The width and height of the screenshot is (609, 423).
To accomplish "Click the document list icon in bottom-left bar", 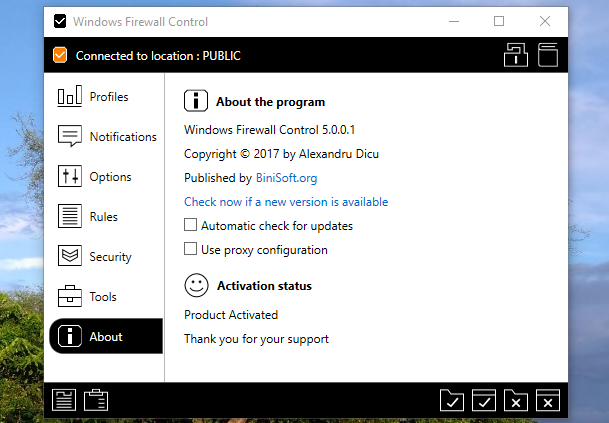I will tap(64, 400).
